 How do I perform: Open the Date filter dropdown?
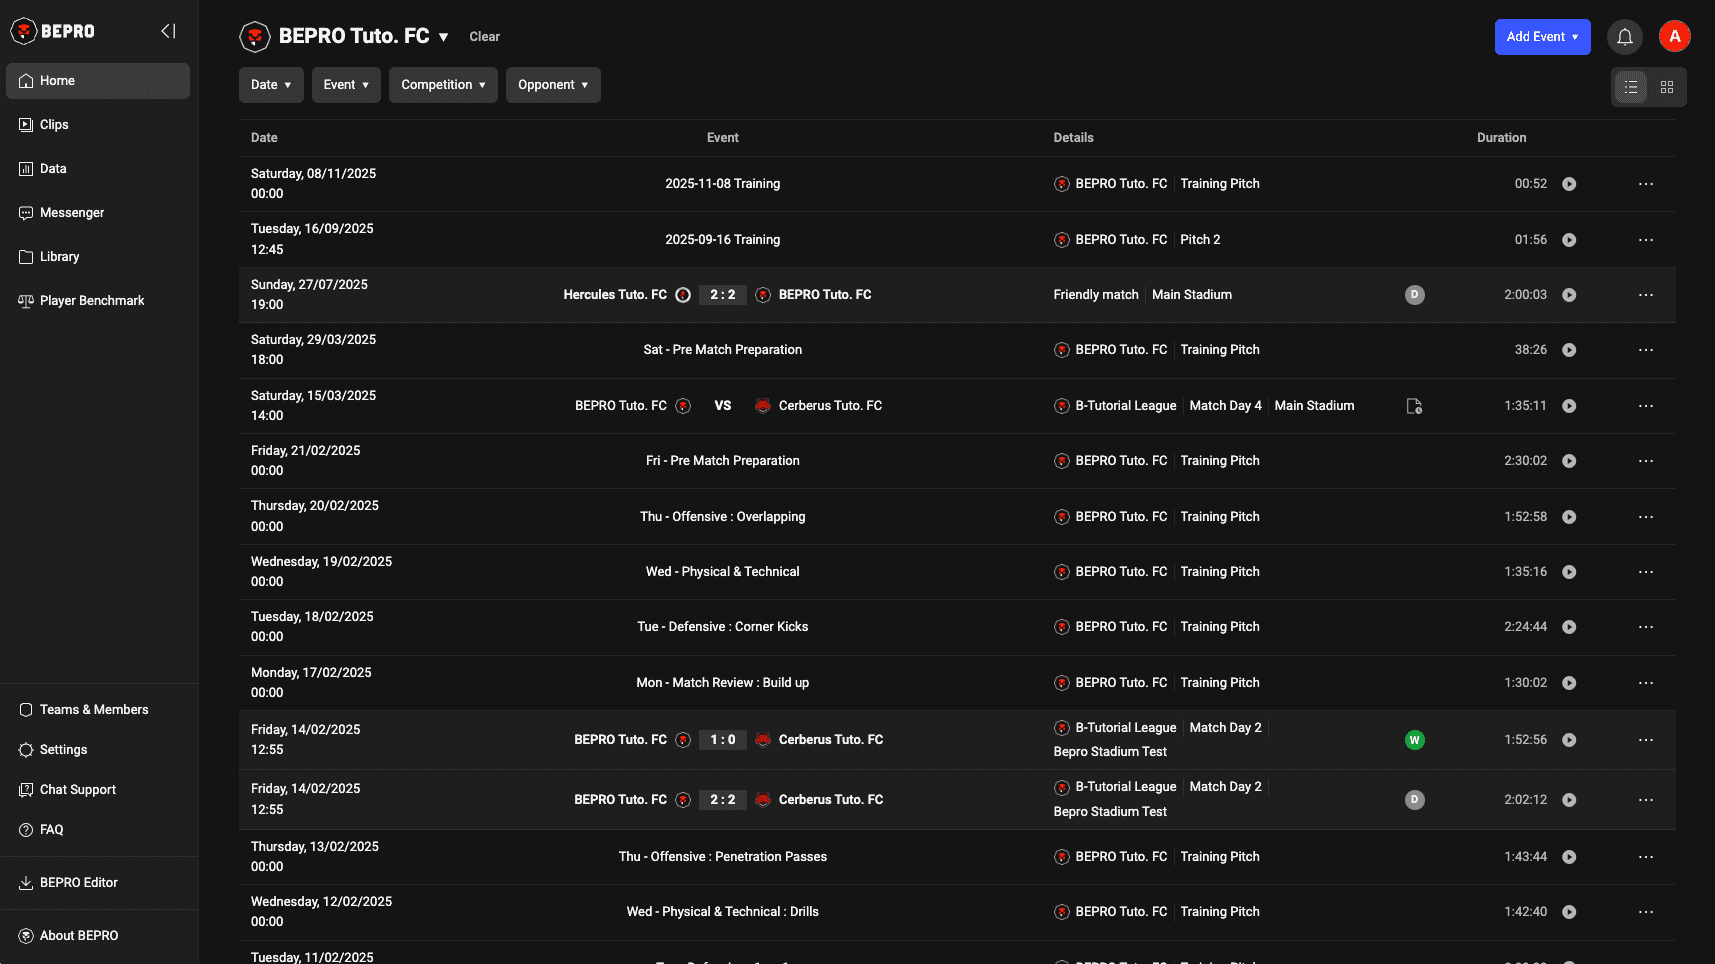pyautogui.click(x=271, y=85)
